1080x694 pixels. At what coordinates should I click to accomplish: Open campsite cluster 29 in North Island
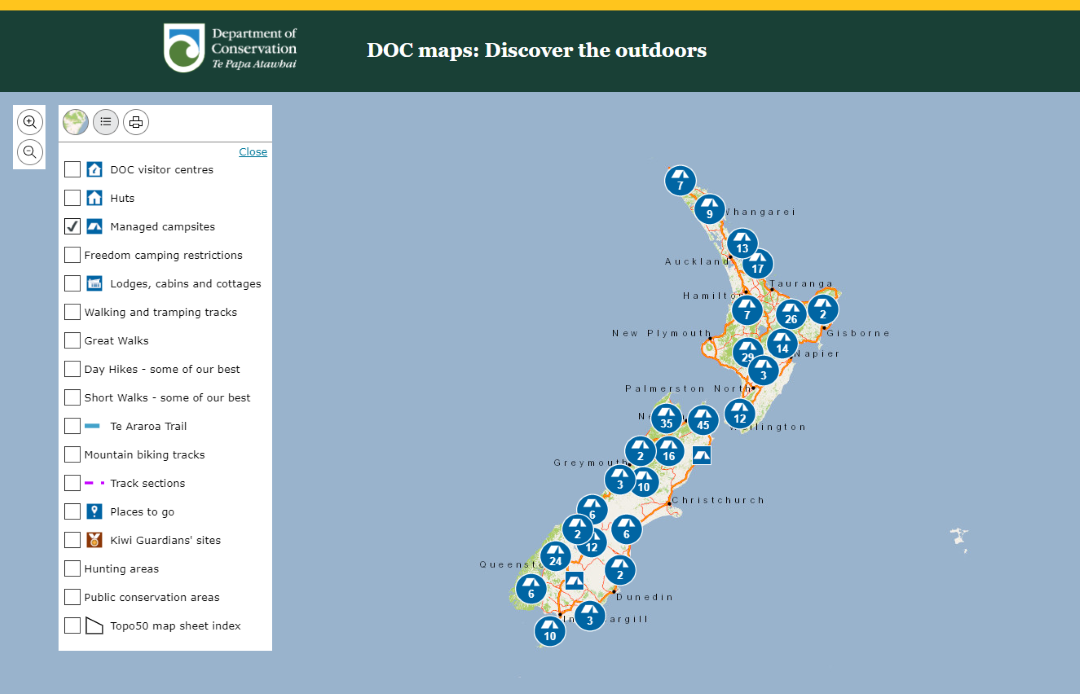pos(747,353)
